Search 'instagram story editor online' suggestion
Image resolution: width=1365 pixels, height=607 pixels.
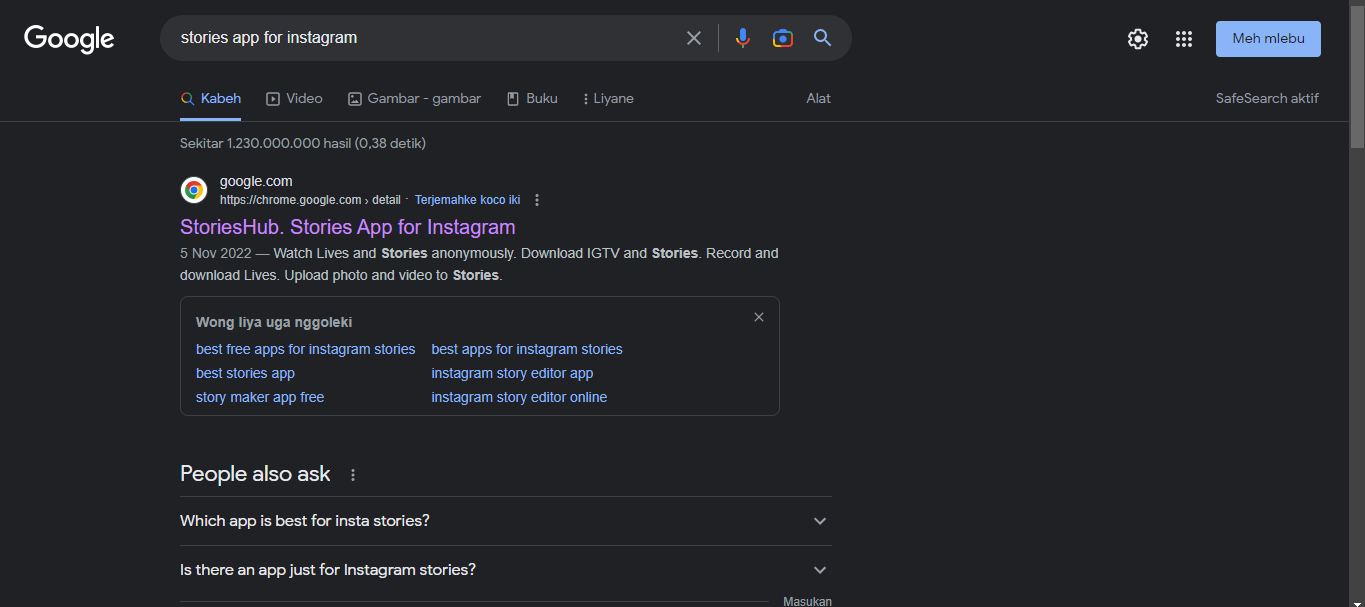point(519,397)
